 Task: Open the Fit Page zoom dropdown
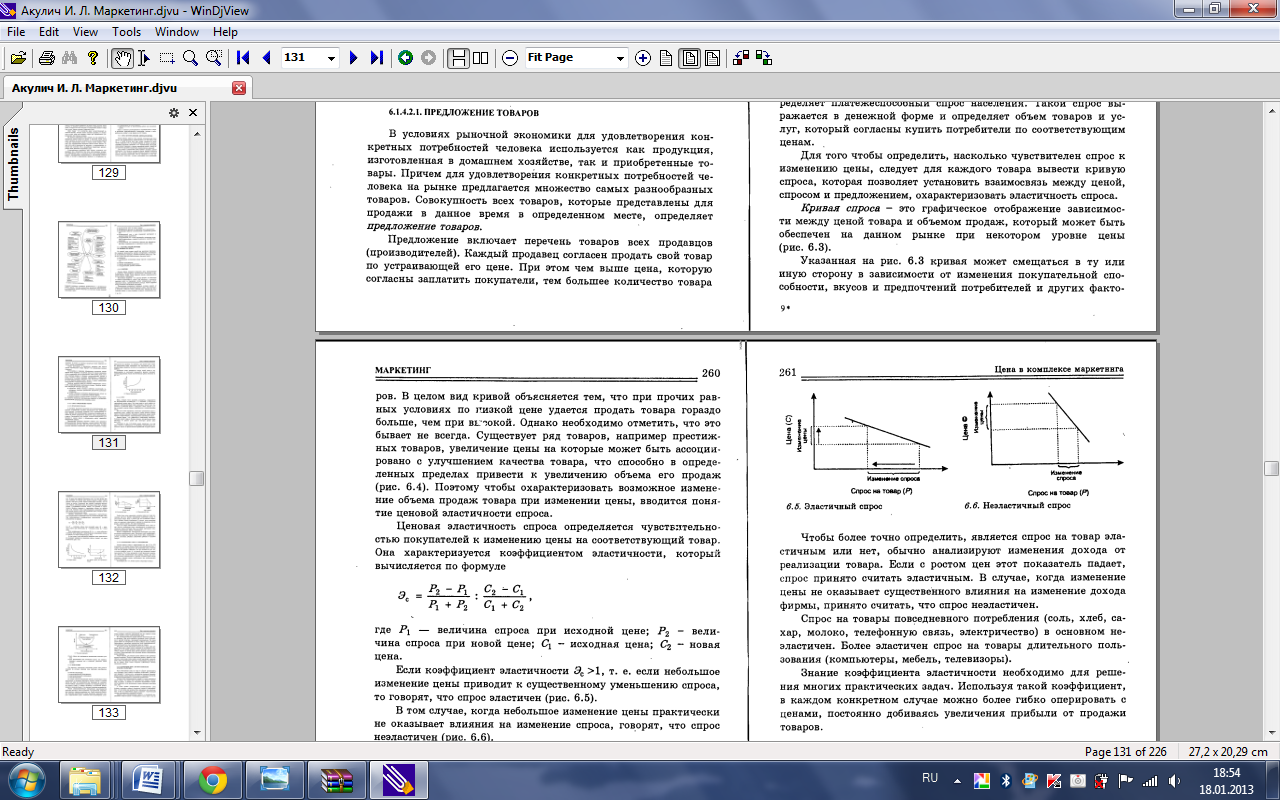(620, 58)
